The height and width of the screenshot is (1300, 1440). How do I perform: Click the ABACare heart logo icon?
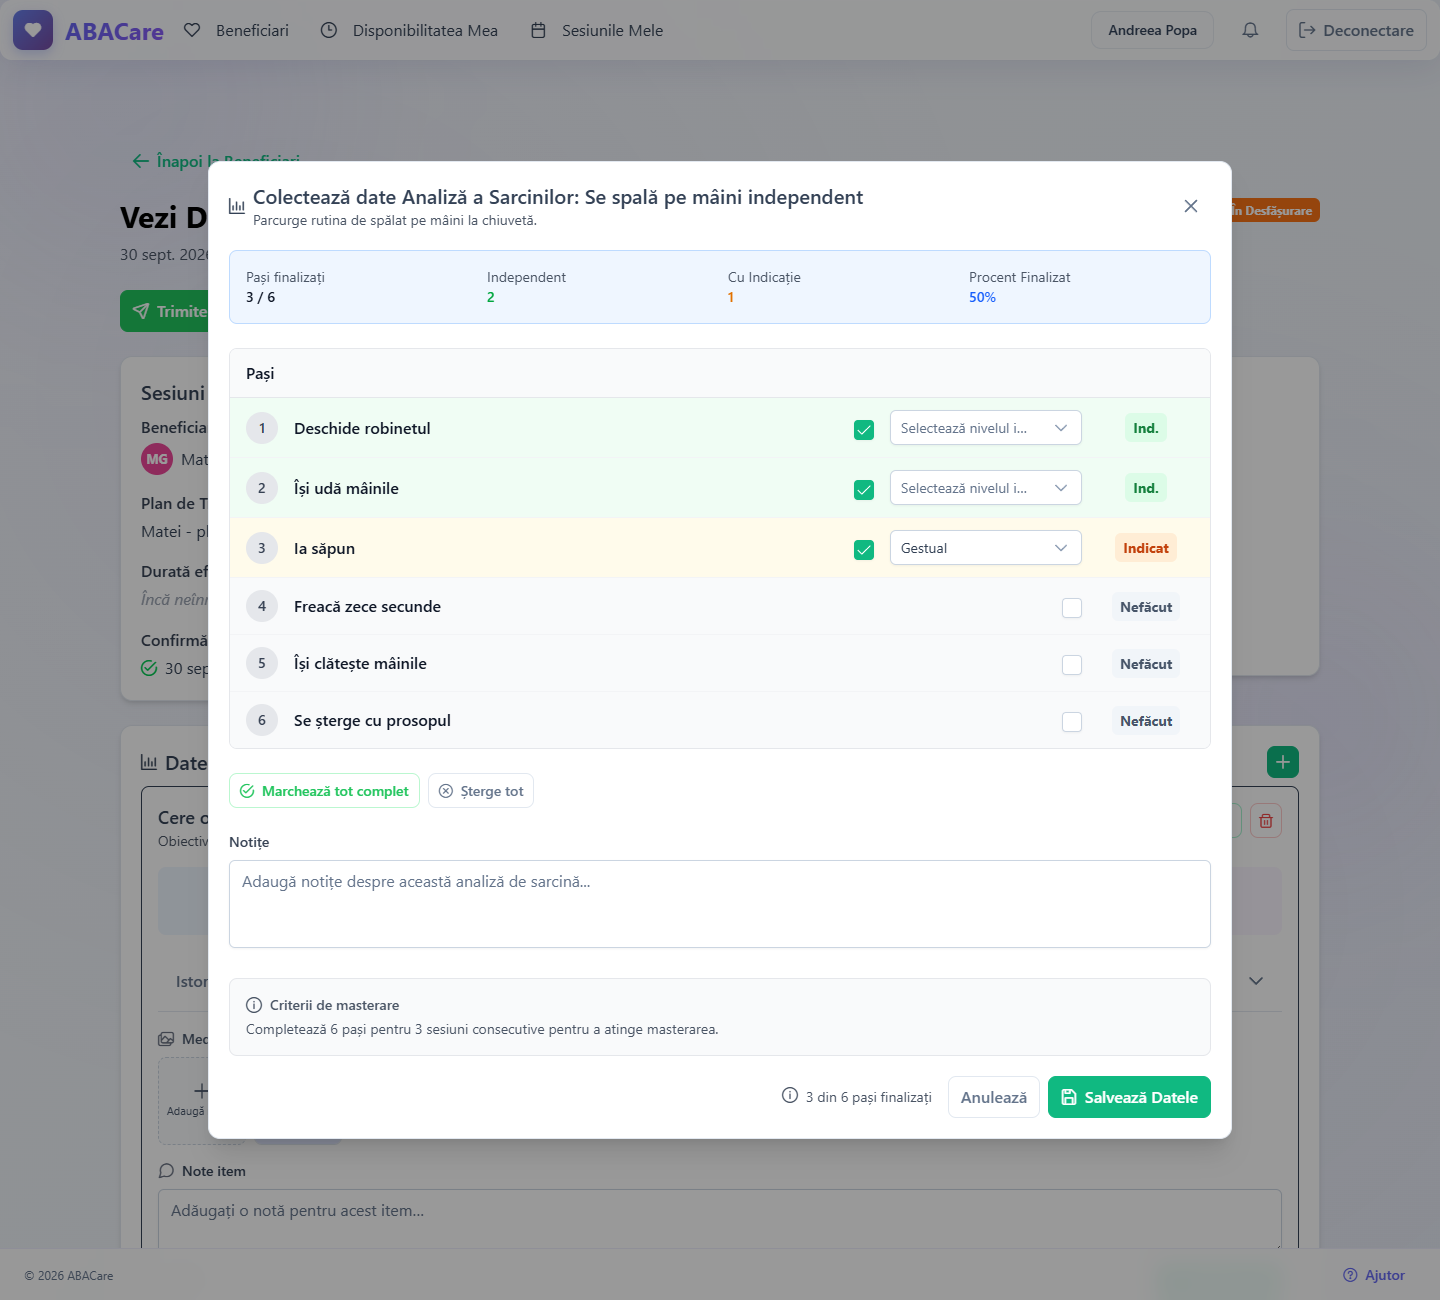click(x=33, y=30)
